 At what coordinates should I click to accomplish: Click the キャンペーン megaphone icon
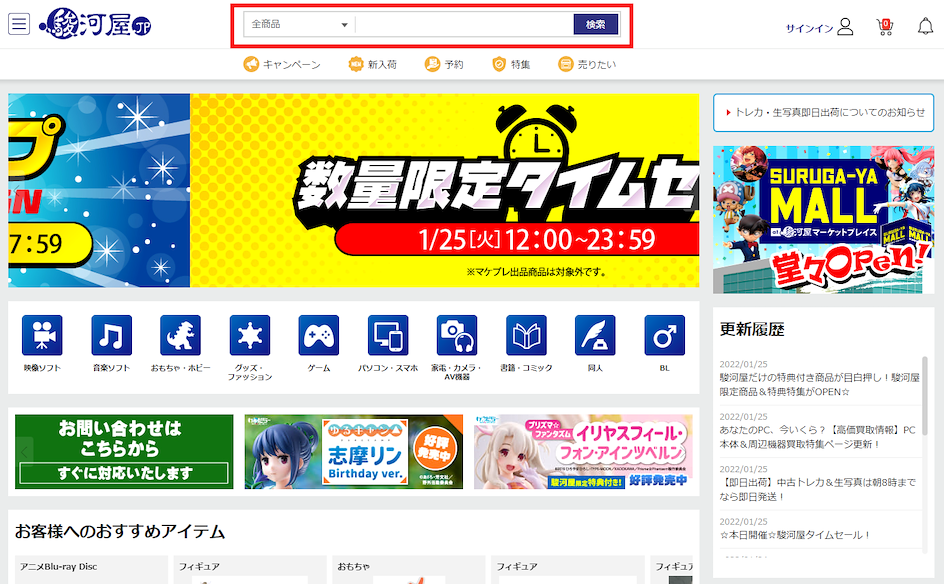coord(251,64)
